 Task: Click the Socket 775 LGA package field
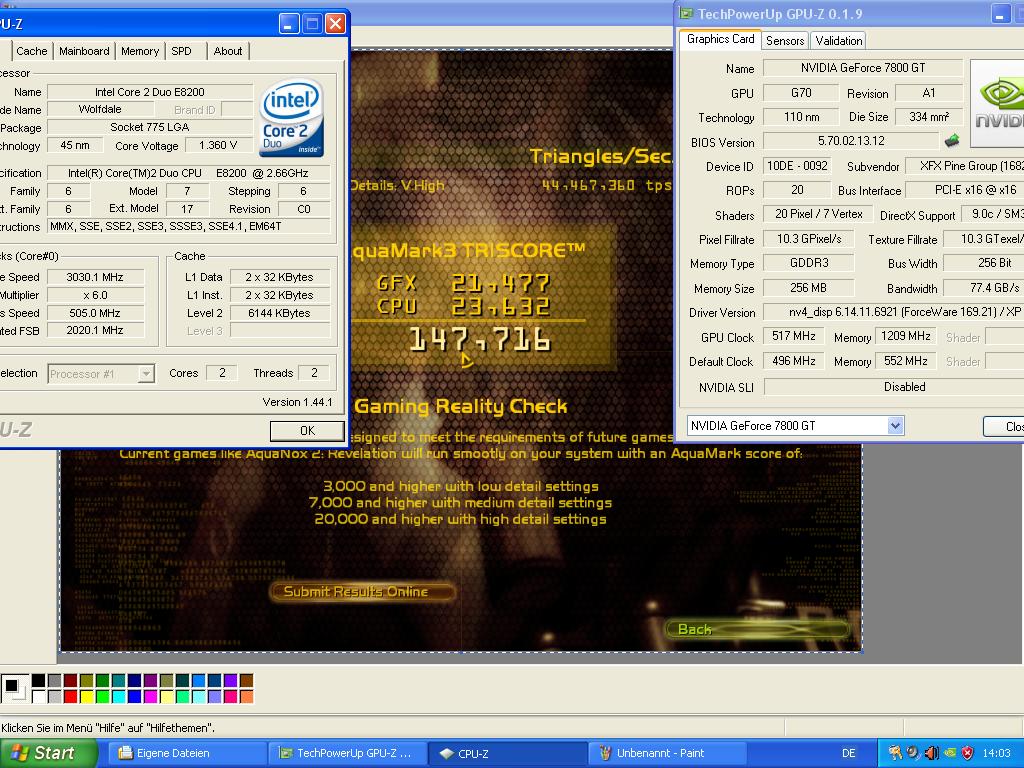(x=150, y=127)
